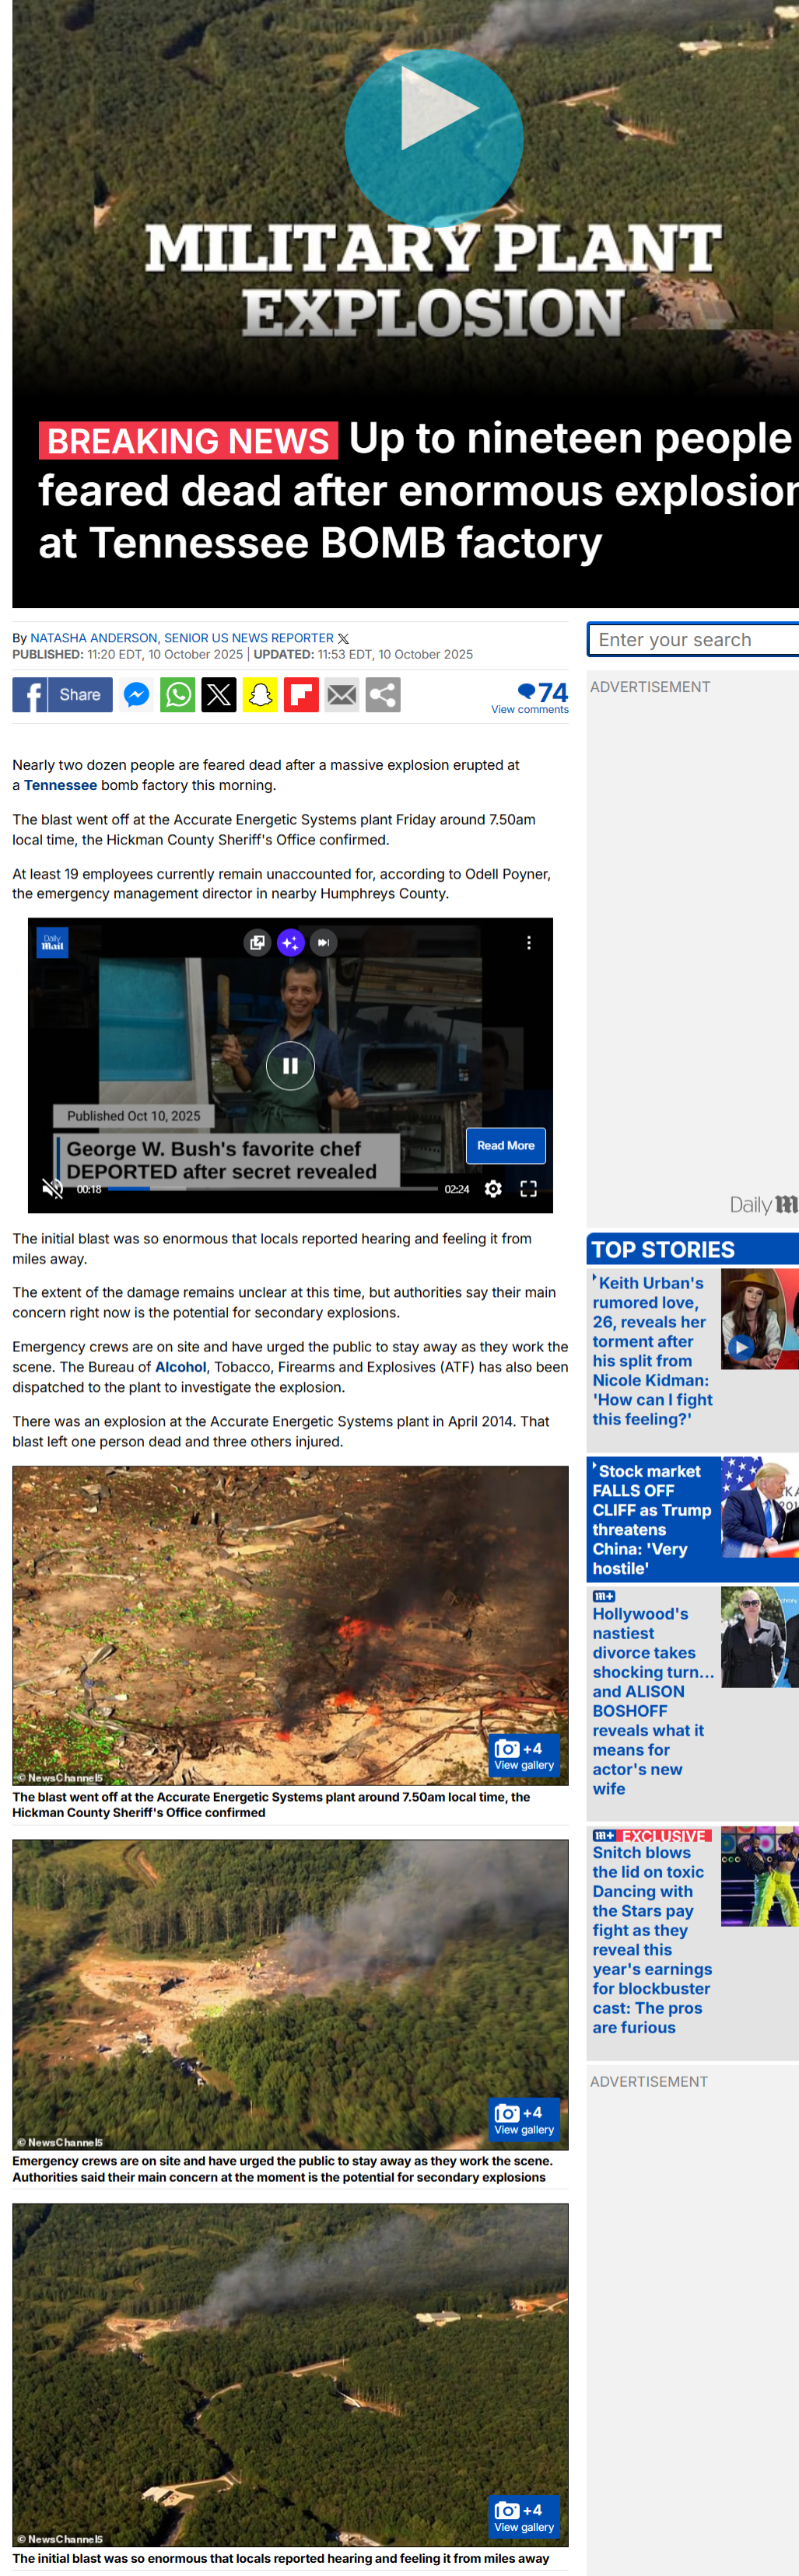799x2576 pixels.
Task: Share article via Snapchat icon
Action: tap(260, 694)
